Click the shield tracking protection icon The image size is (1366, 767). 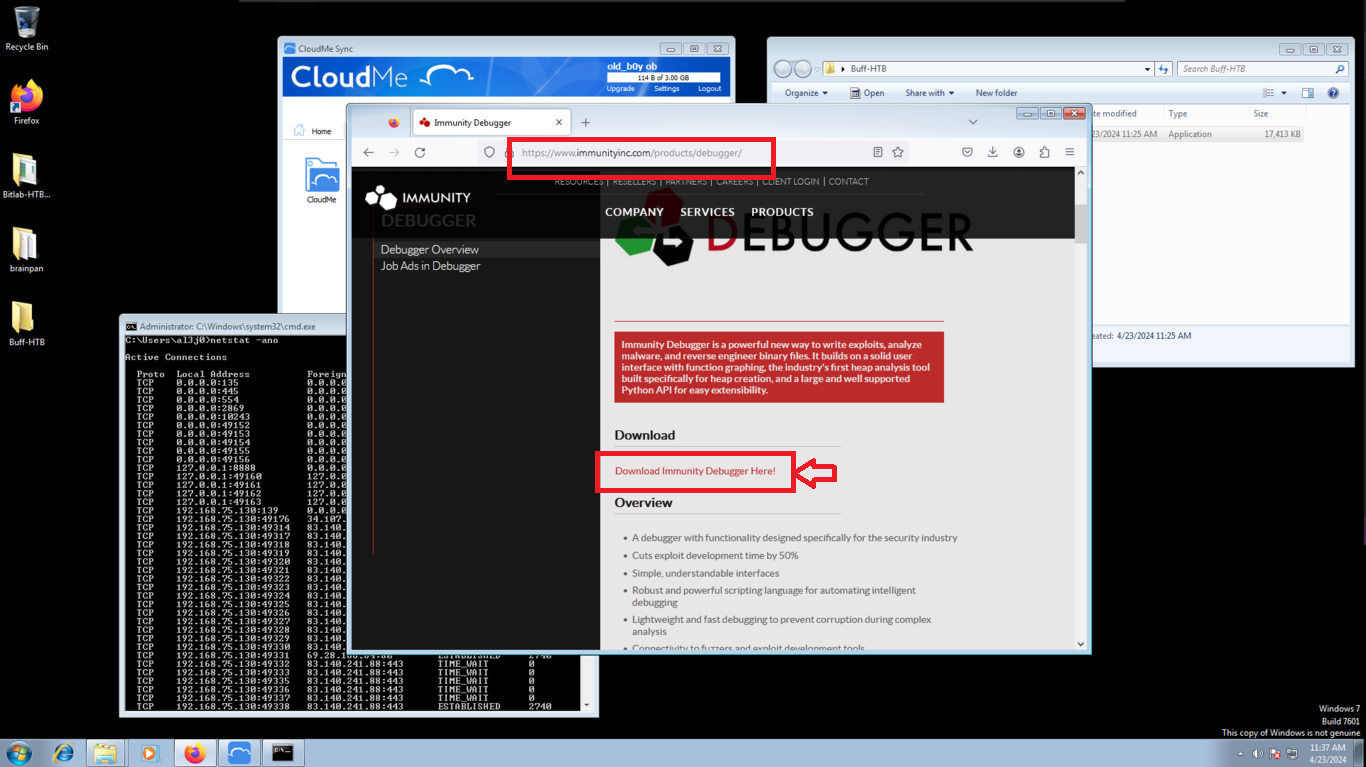(x=489, y=152)
